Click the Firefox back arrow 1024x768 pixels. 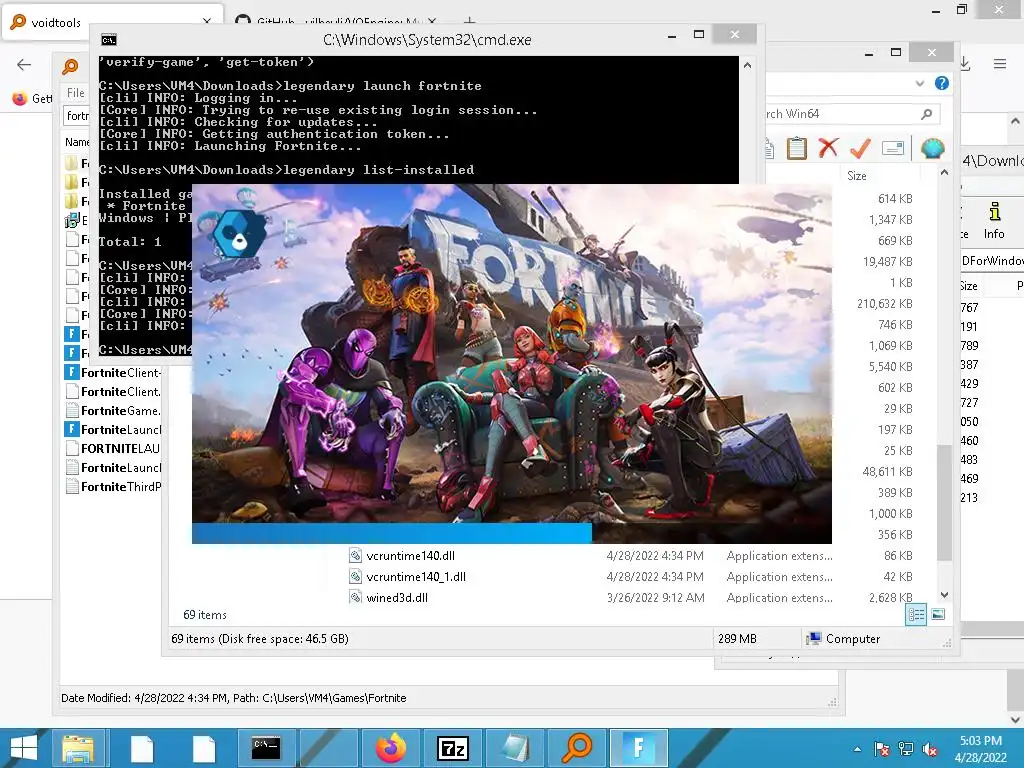point(24,64)
